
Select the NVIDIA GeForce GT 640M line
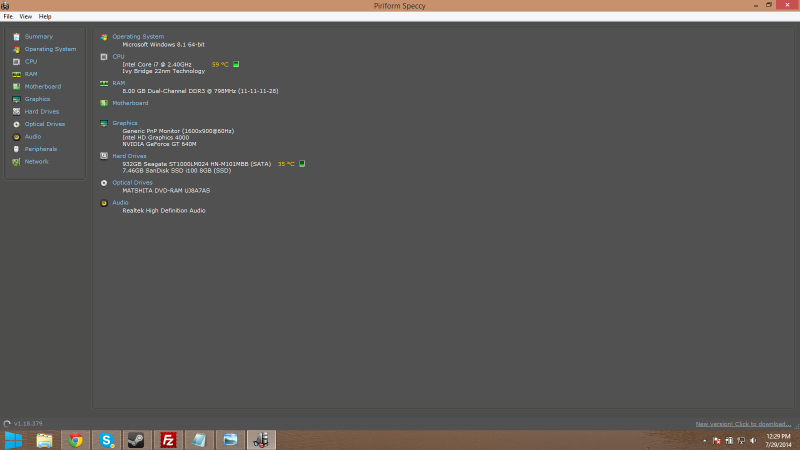coord(159,144)
